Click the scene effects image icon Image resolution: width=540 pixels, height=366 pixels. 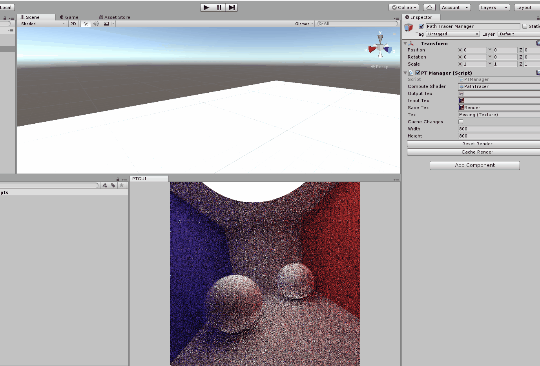point(106,24)
